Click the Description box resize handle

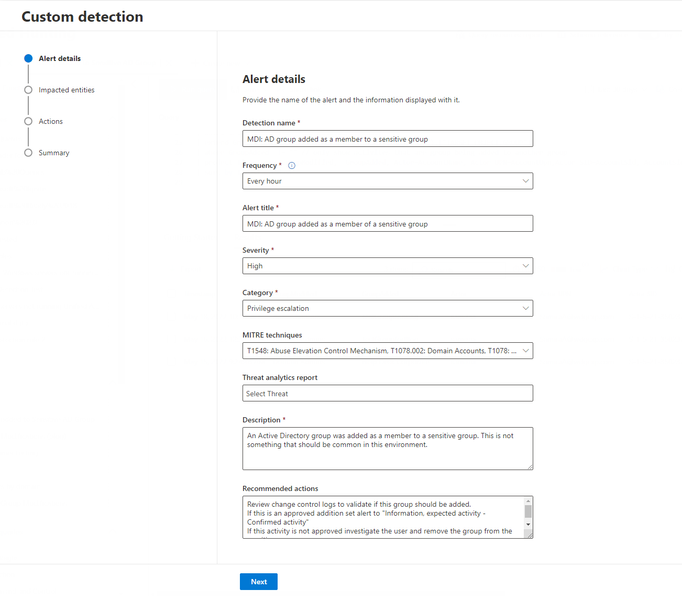point(529,465)
